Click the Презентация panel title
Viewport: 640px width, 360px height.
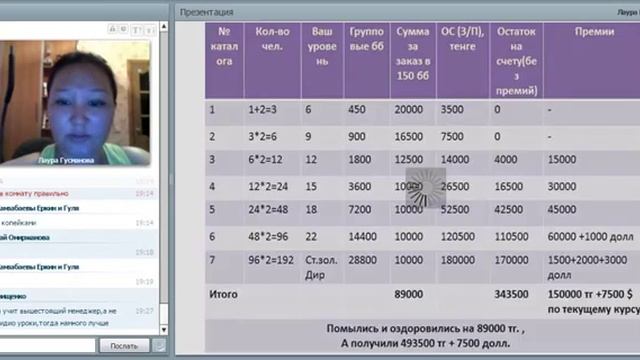[x=207, y=12]
